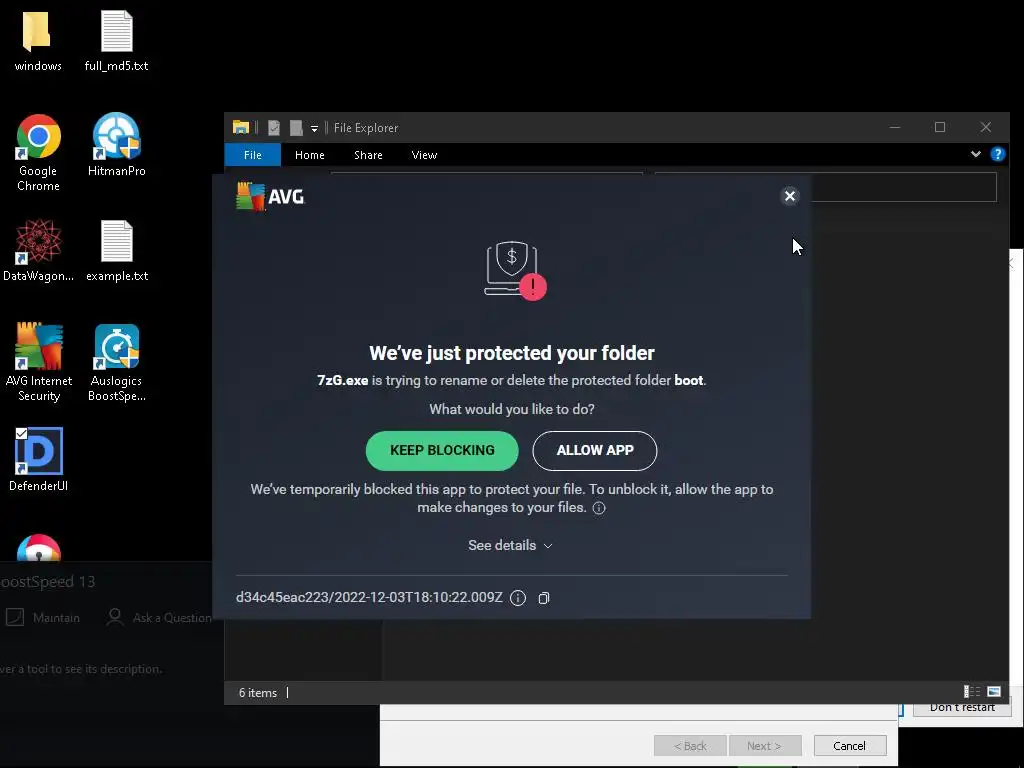
Task: Launch HitmanPro desktop shortcut
Action: pos(116,145)
